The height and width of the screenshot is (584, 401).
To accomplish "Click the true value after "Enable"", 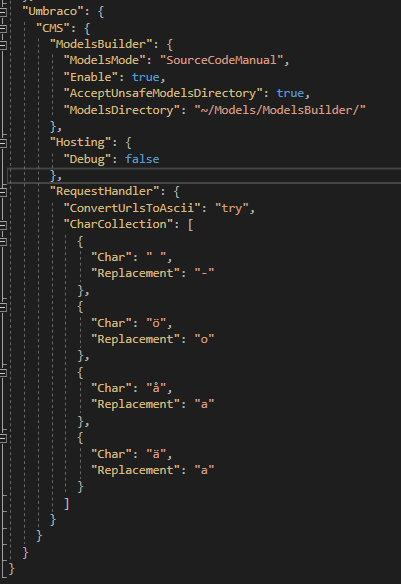I will click(146, 77).
